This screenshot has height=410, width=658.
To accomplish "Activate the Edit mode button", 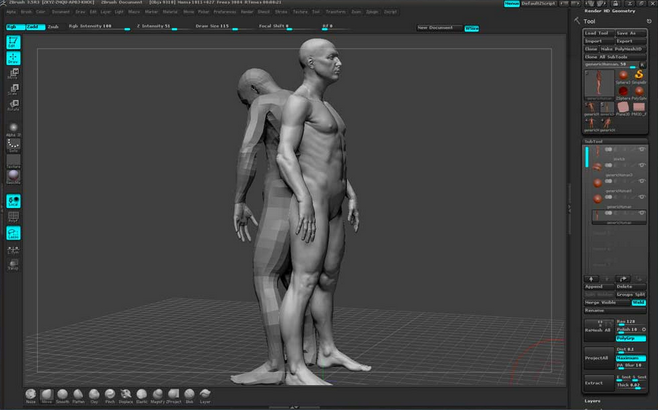I will click(14, 43).
